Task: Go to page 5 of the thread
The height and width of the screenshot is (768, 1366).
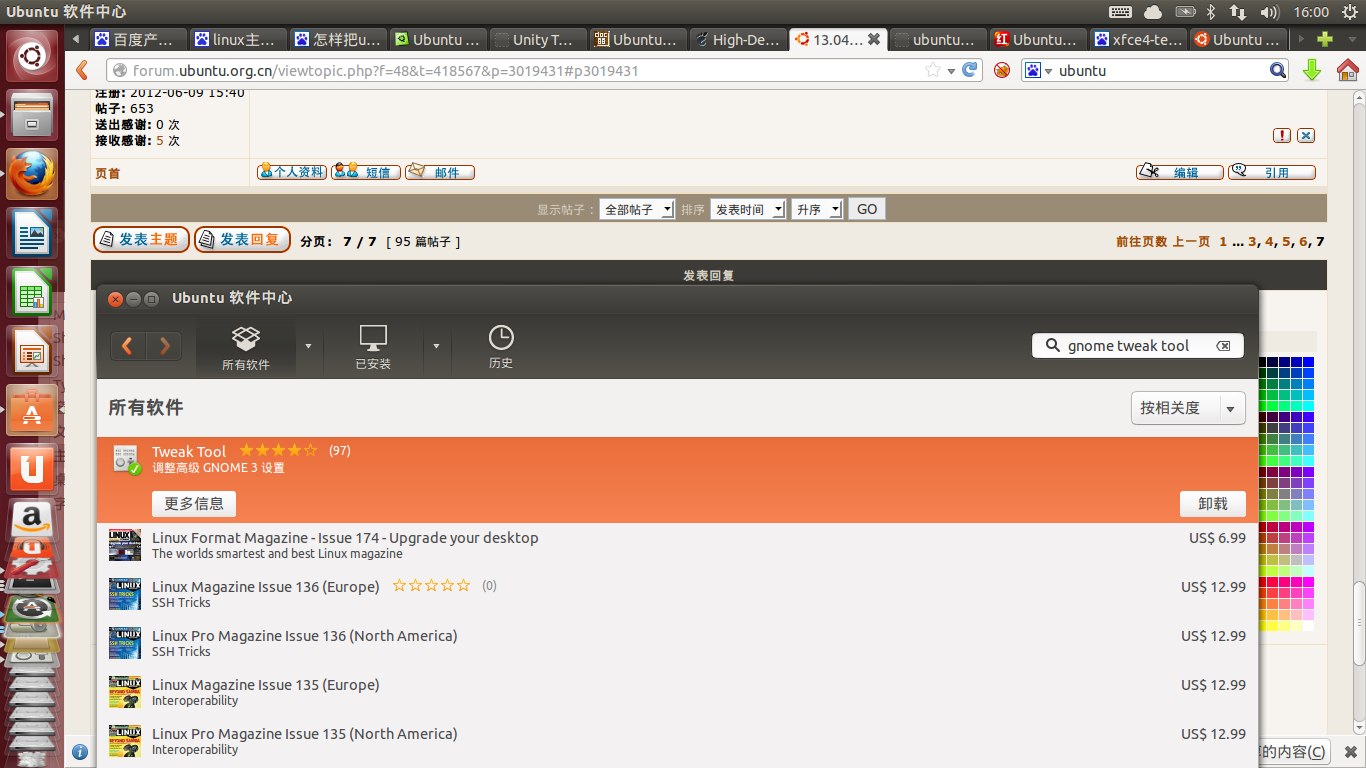Action: (1287, 241)
